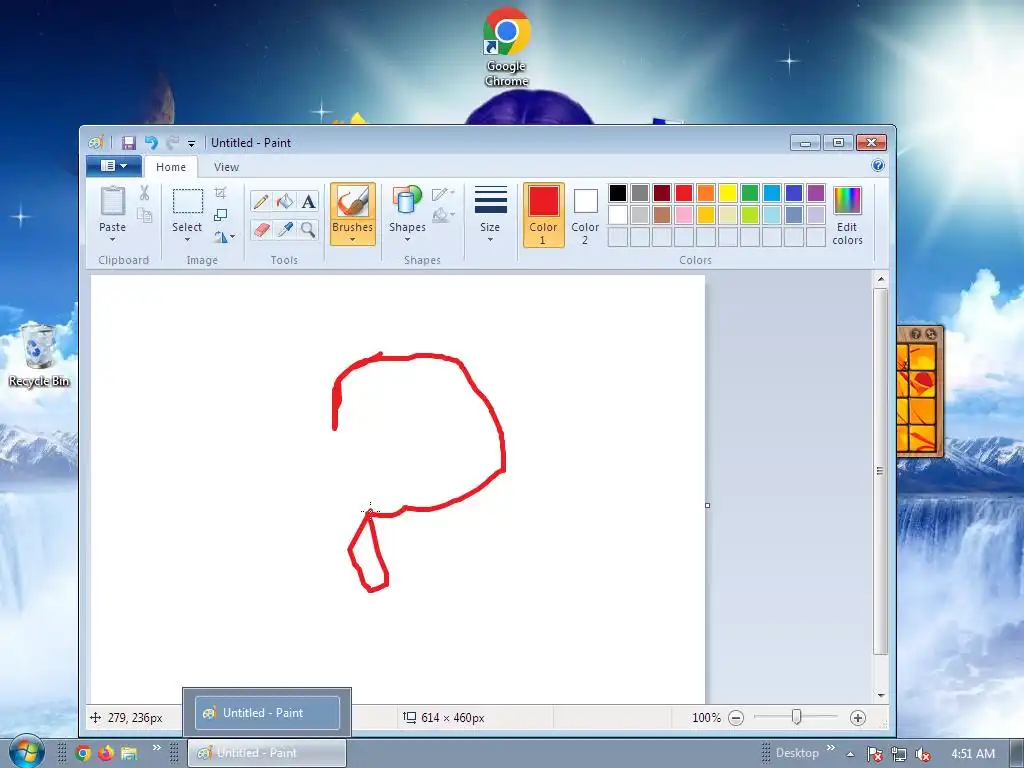Click the Paste clipboard icon
Screen dimensions: 1024x768
(112, 201)
